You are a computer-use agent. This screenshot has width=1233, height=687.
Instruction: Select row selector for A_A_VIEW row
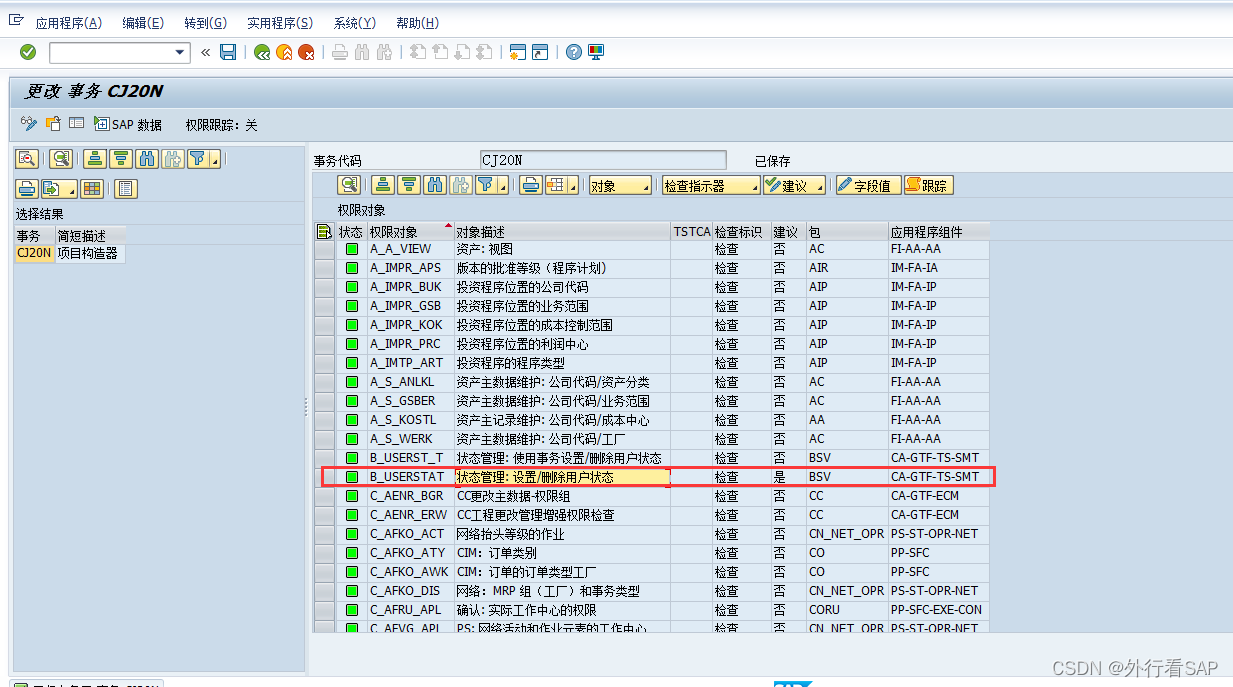[x=324, y=249]
